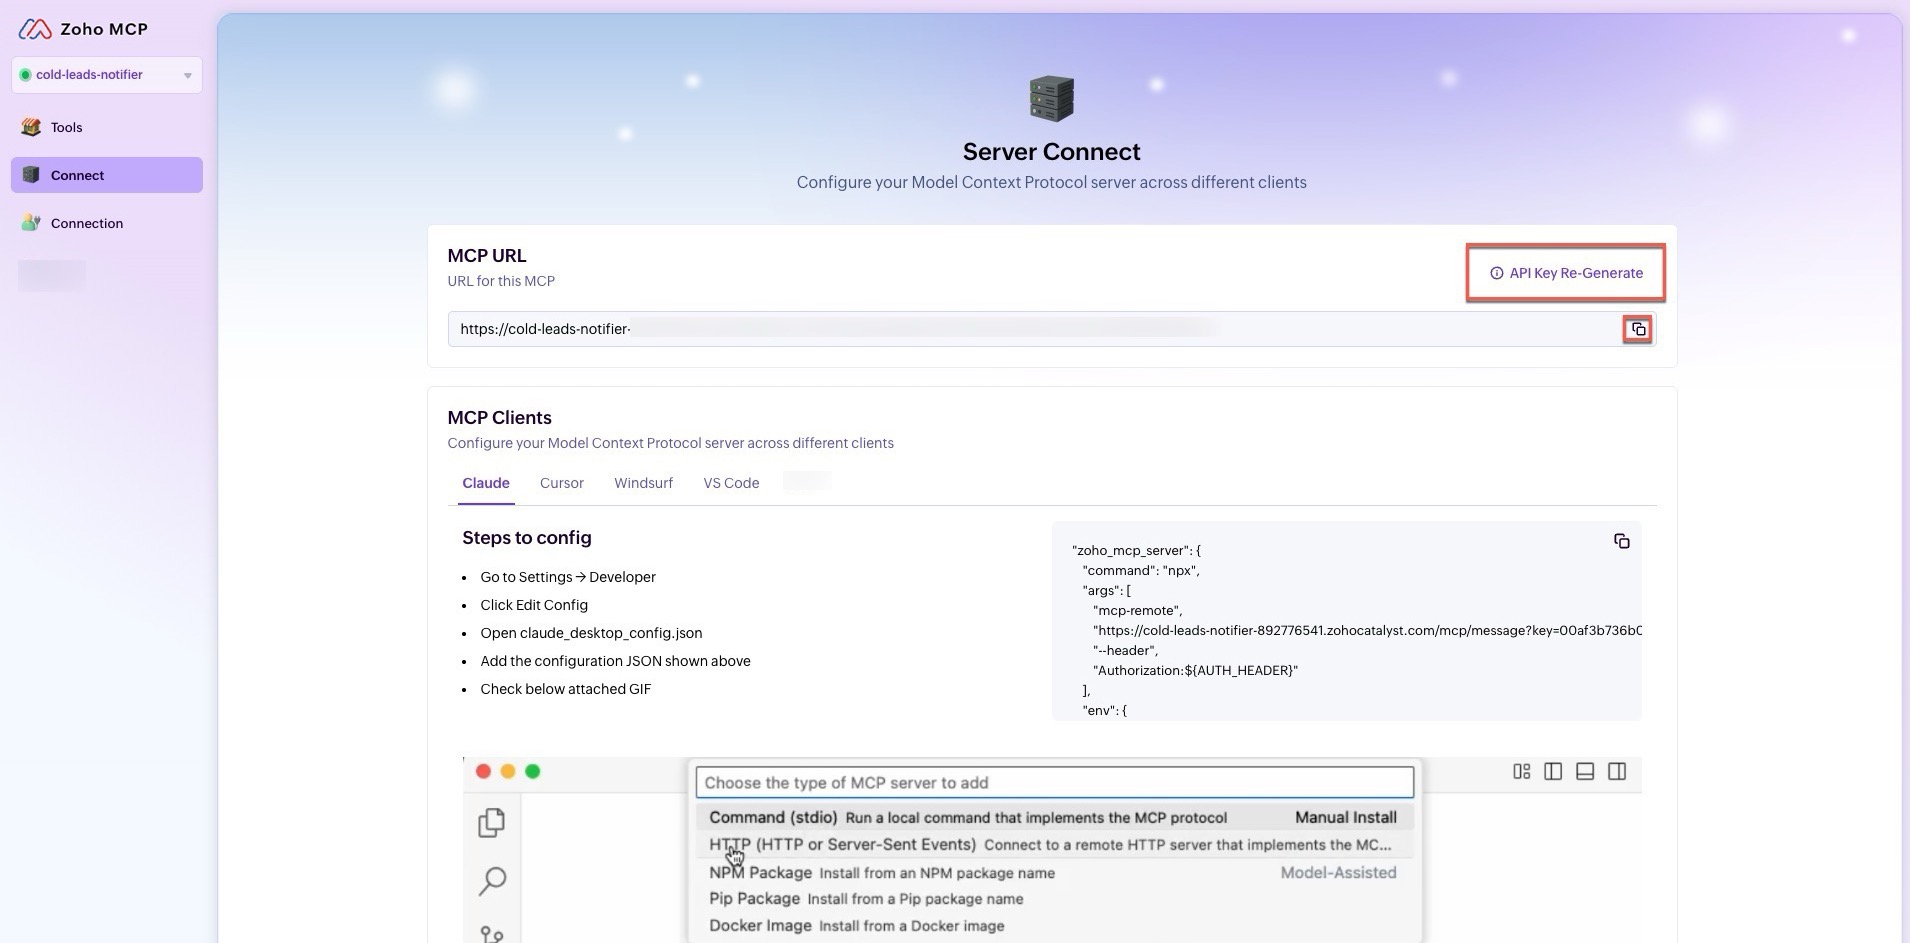Image resolution: width=1910 pixels, height=943 pixels.
Task: Click the Zoho MCP logo icon
Action: 35,29
